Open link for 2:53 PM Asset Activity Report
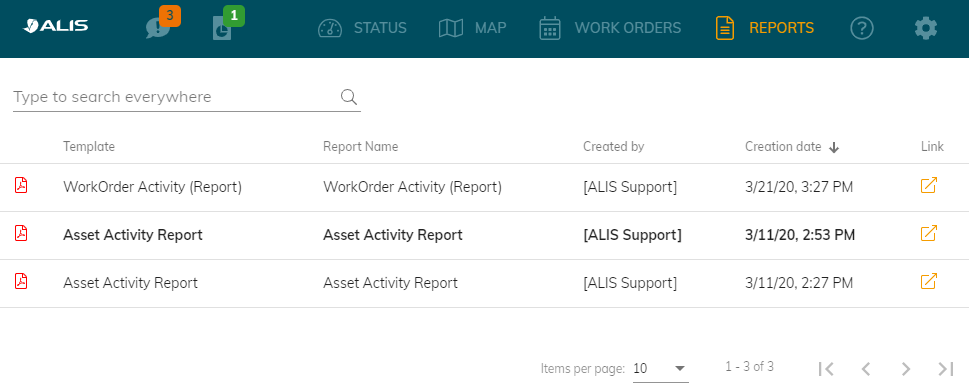This screenshot has height=390, width=969. (x=928, y=234)
